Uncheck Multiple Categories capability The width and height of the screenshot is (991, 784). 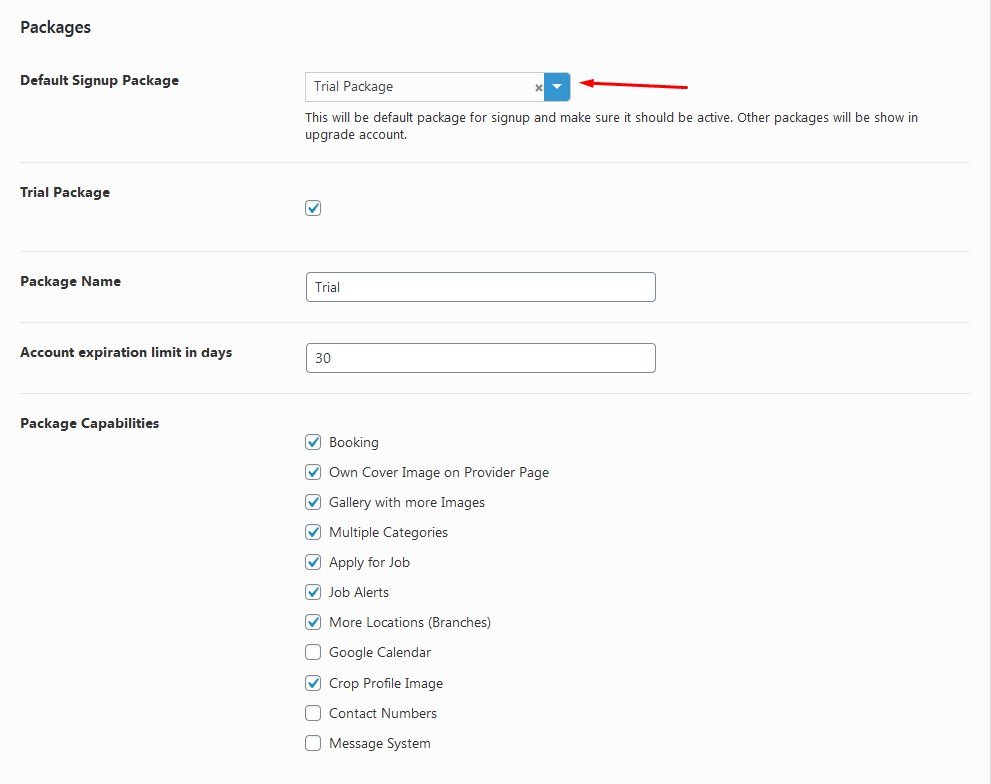(x=313, y=532)
